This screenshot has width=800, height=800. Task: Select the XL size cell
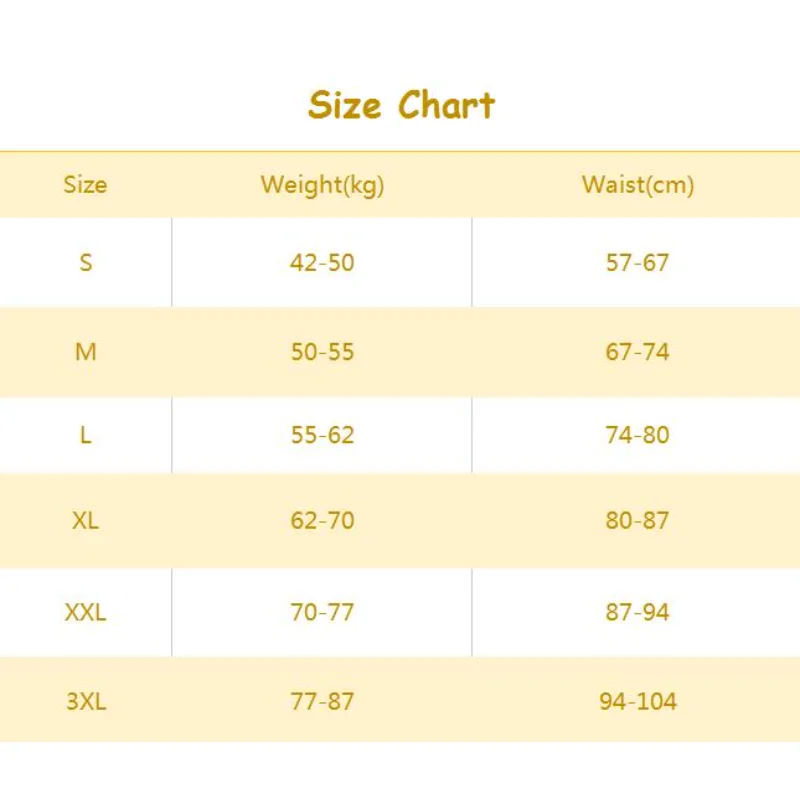tap(85, 521)
